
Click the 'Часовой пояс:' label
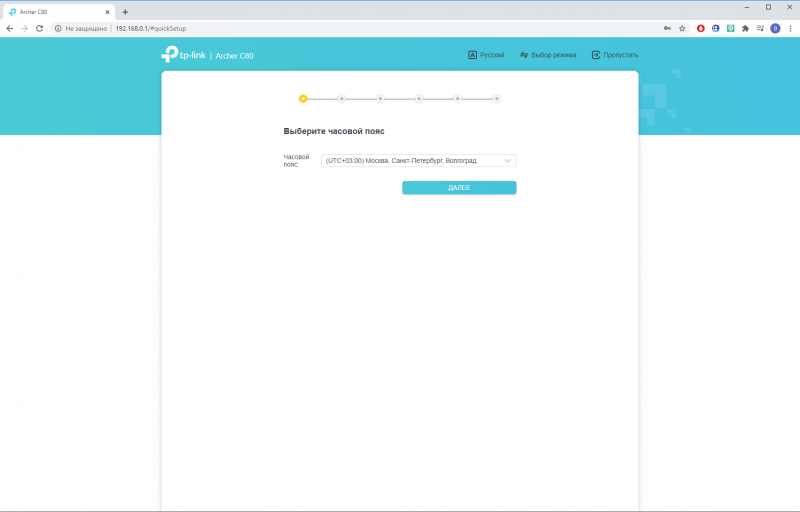click(x=296, y=161)
